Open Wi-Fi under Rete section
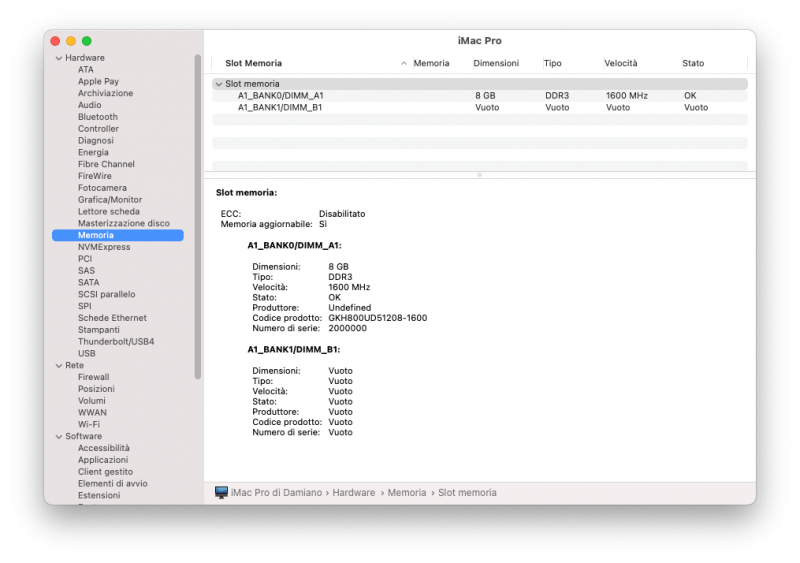 [x=89, y=424]
